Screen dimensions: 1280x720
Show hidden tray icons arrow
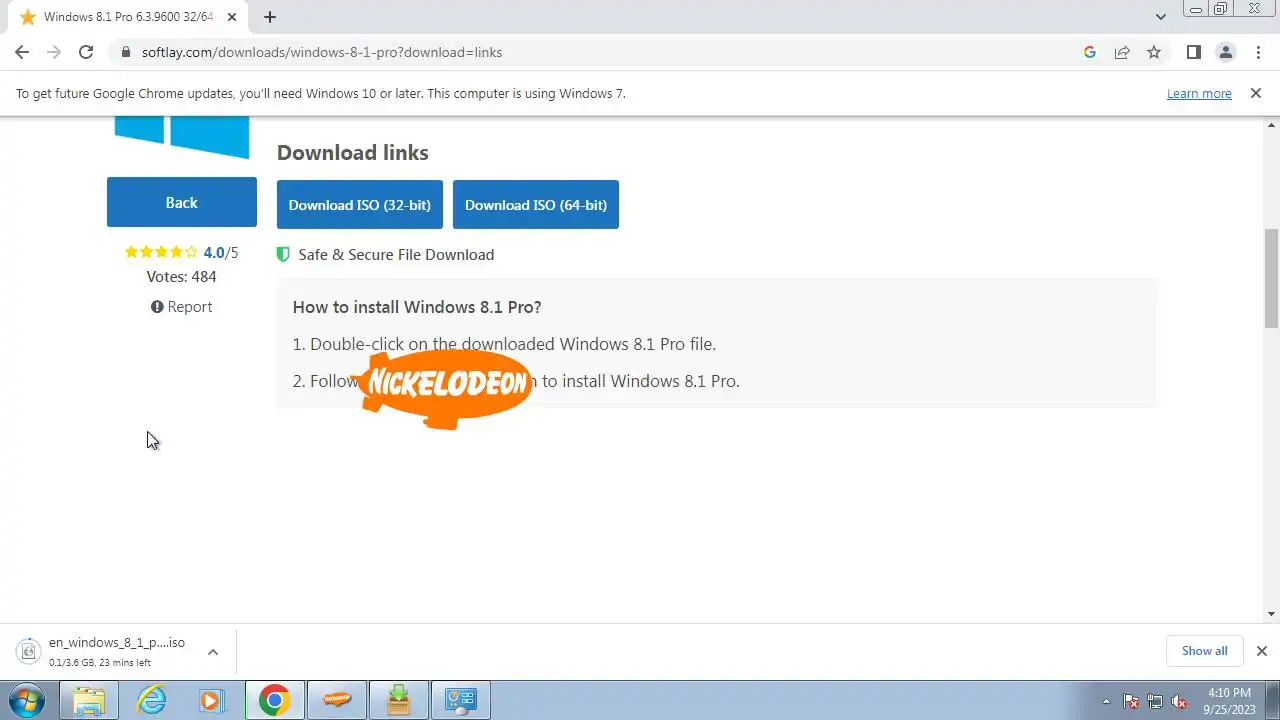1106,701
